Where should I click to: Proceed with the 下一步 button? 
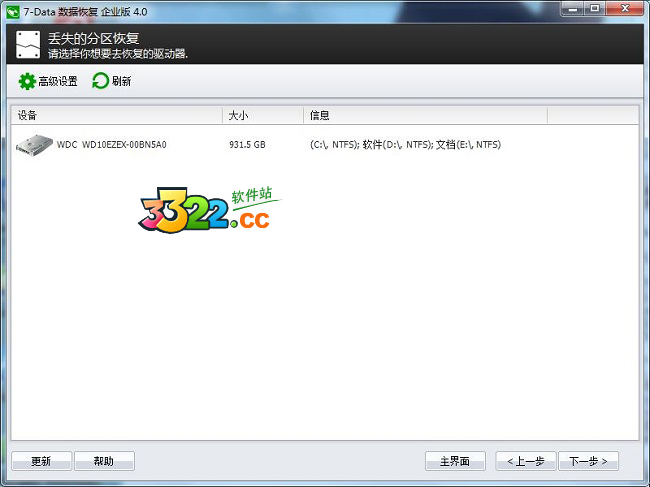tap(588, 461)
